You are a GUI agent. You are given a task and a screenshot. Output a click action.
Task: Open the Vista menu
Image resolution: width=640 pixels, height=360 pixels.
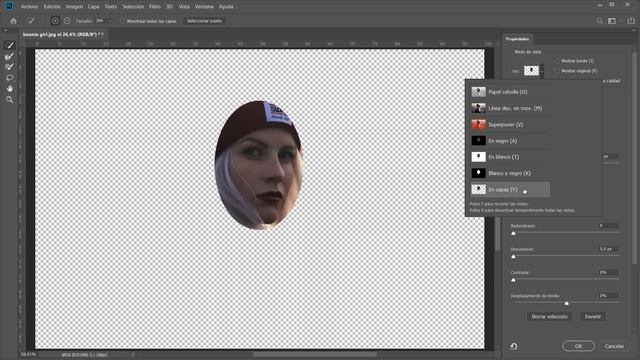pyautogui.click(x=184, y=7)
